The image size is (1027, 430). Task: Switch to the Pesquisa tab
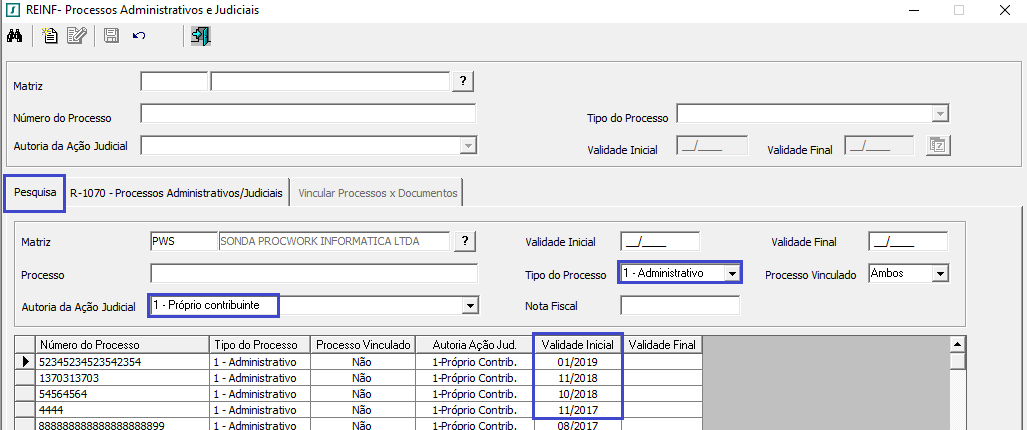click(35, 192)
